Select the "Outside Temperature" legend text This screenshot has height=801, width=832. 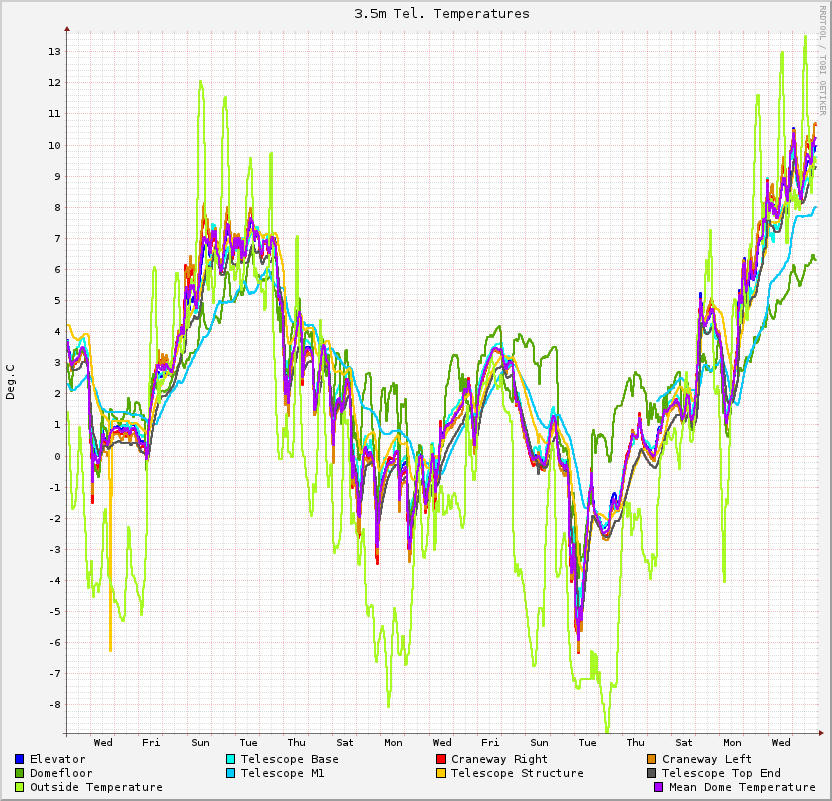click(96, 787)
